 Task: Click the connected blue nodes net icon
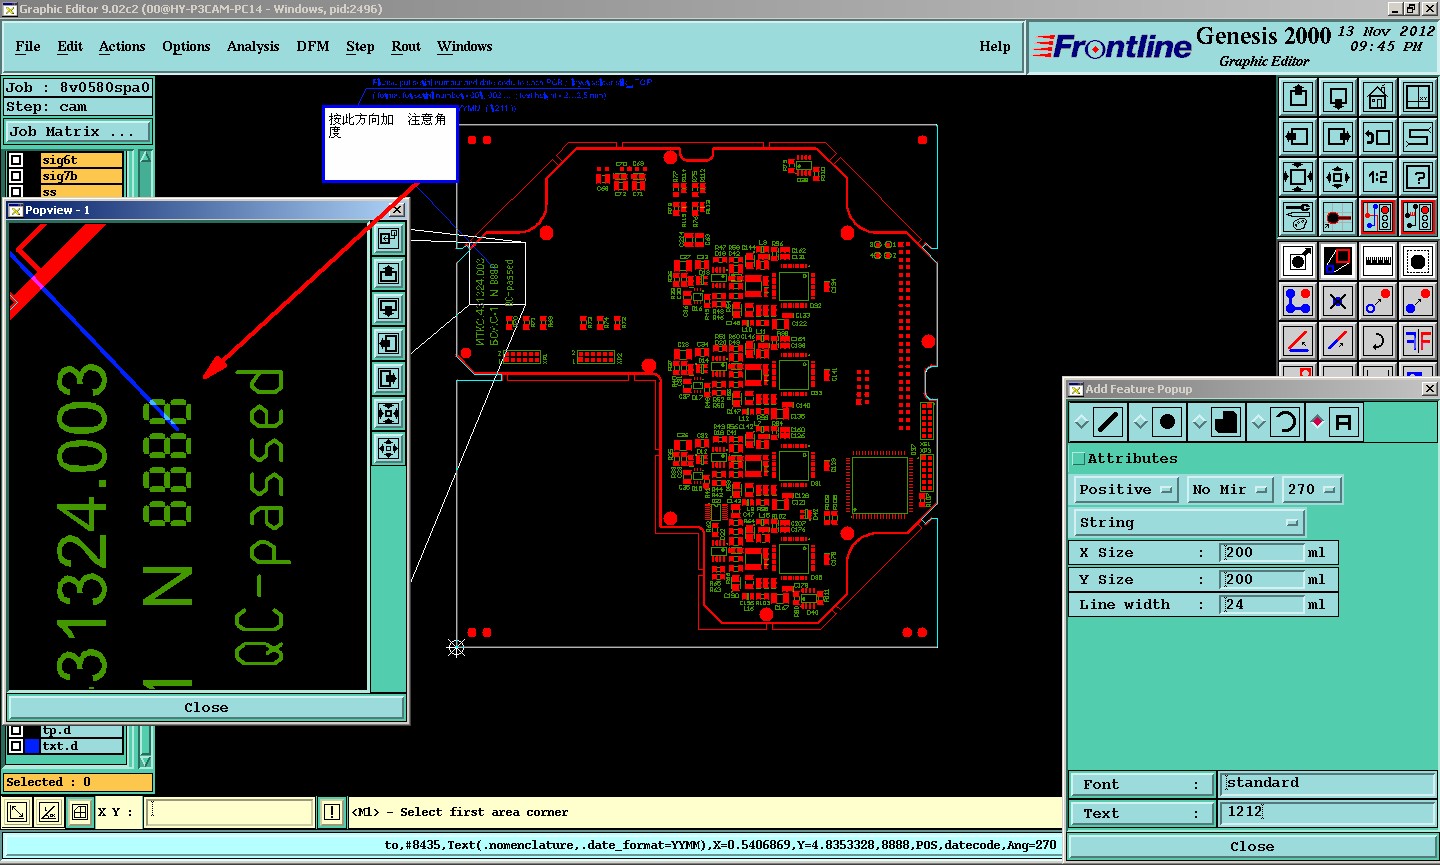(x=1298, y=301)
